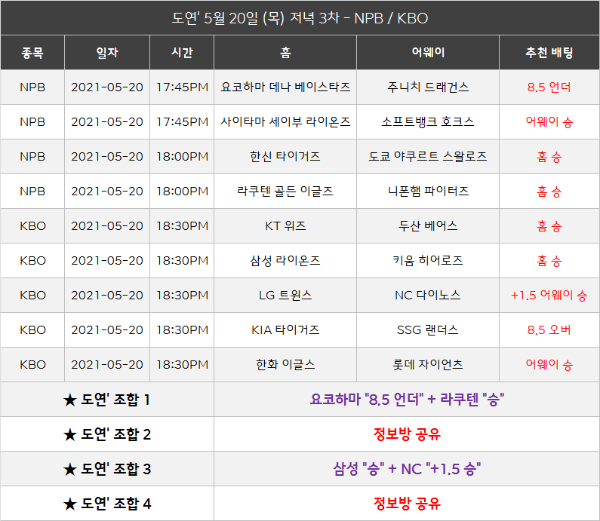Click NPB in the 라쿠텐 골든 이글즈 row

(33, 191)
